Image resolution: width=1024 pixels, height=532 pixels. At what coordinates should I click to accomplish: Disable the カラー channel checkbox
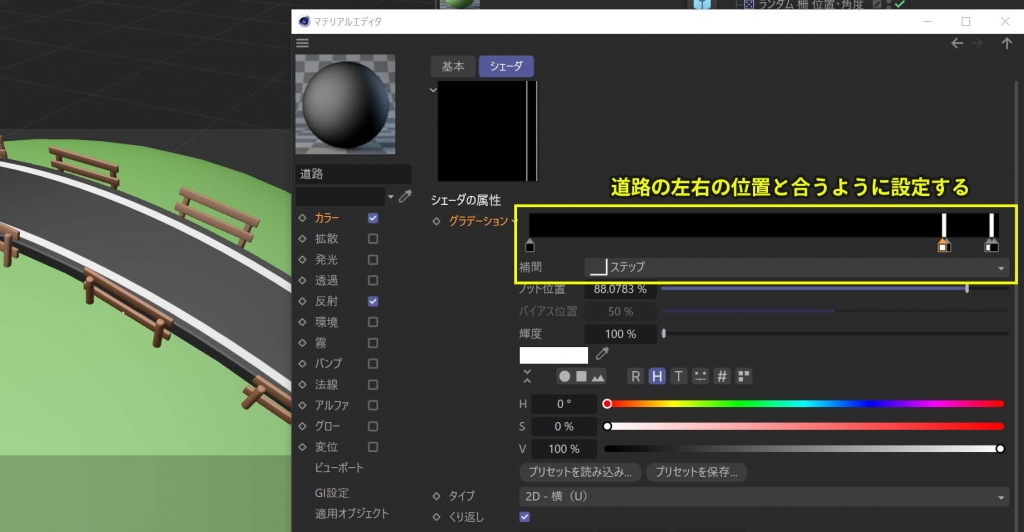coord(373,218)
